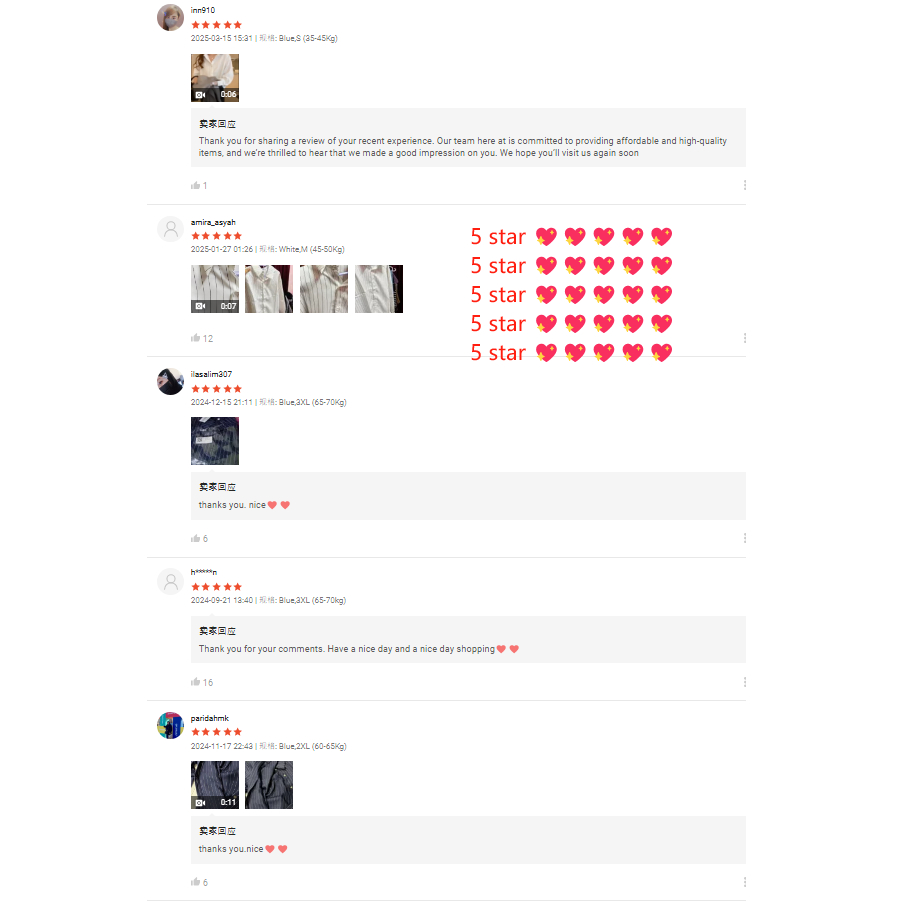
Task: Open ilasalim307's profile avatar
Action: click(x=170, y=382)
